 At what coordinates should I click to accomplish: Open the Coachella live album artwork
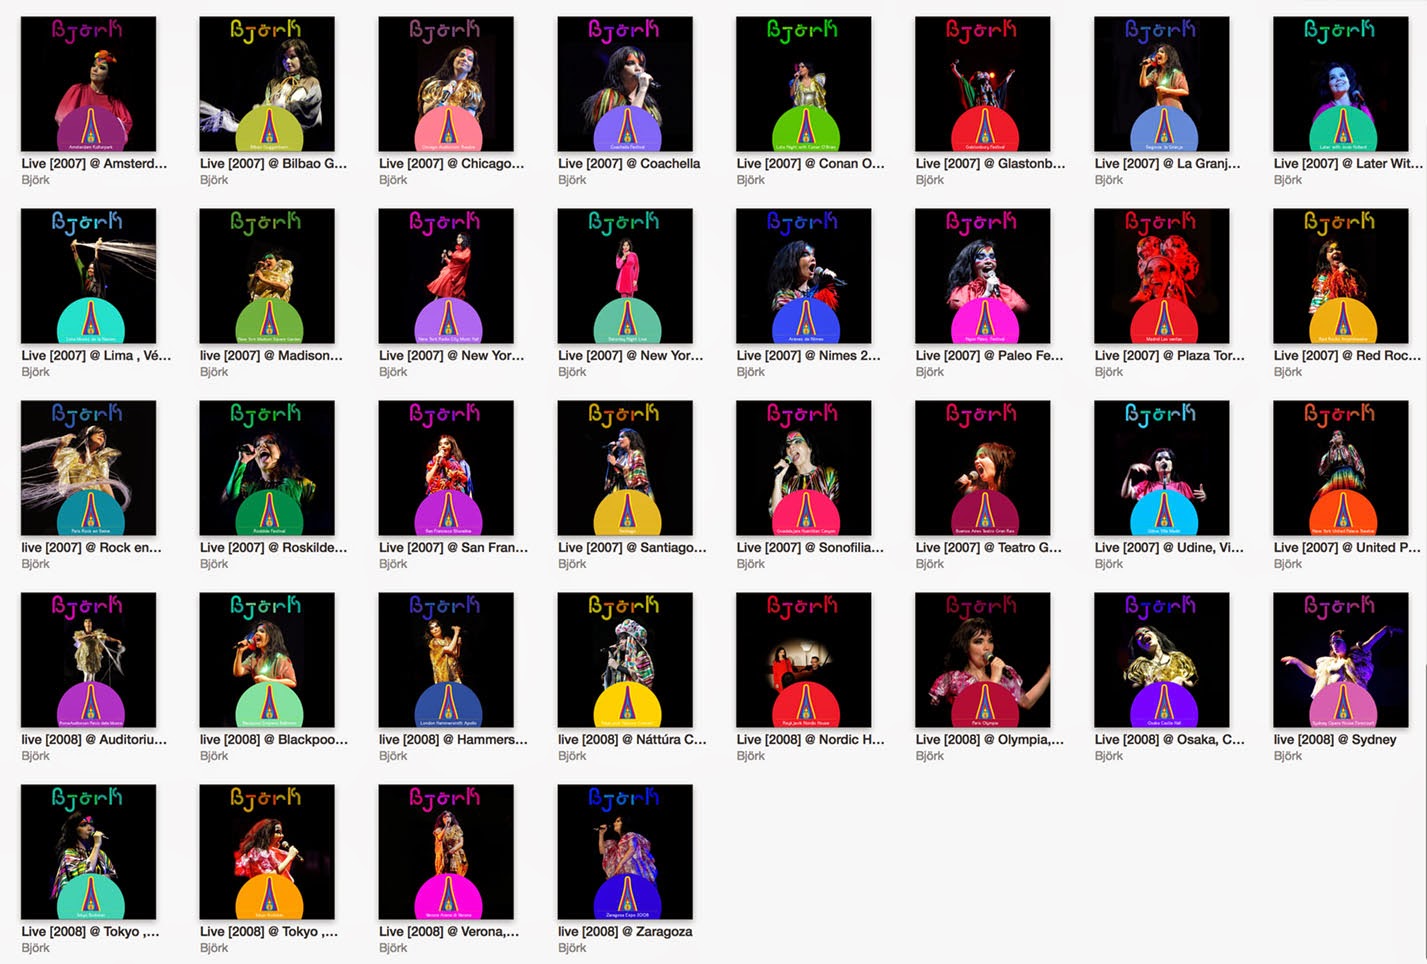pyautogui.click(x=625, y=84)
